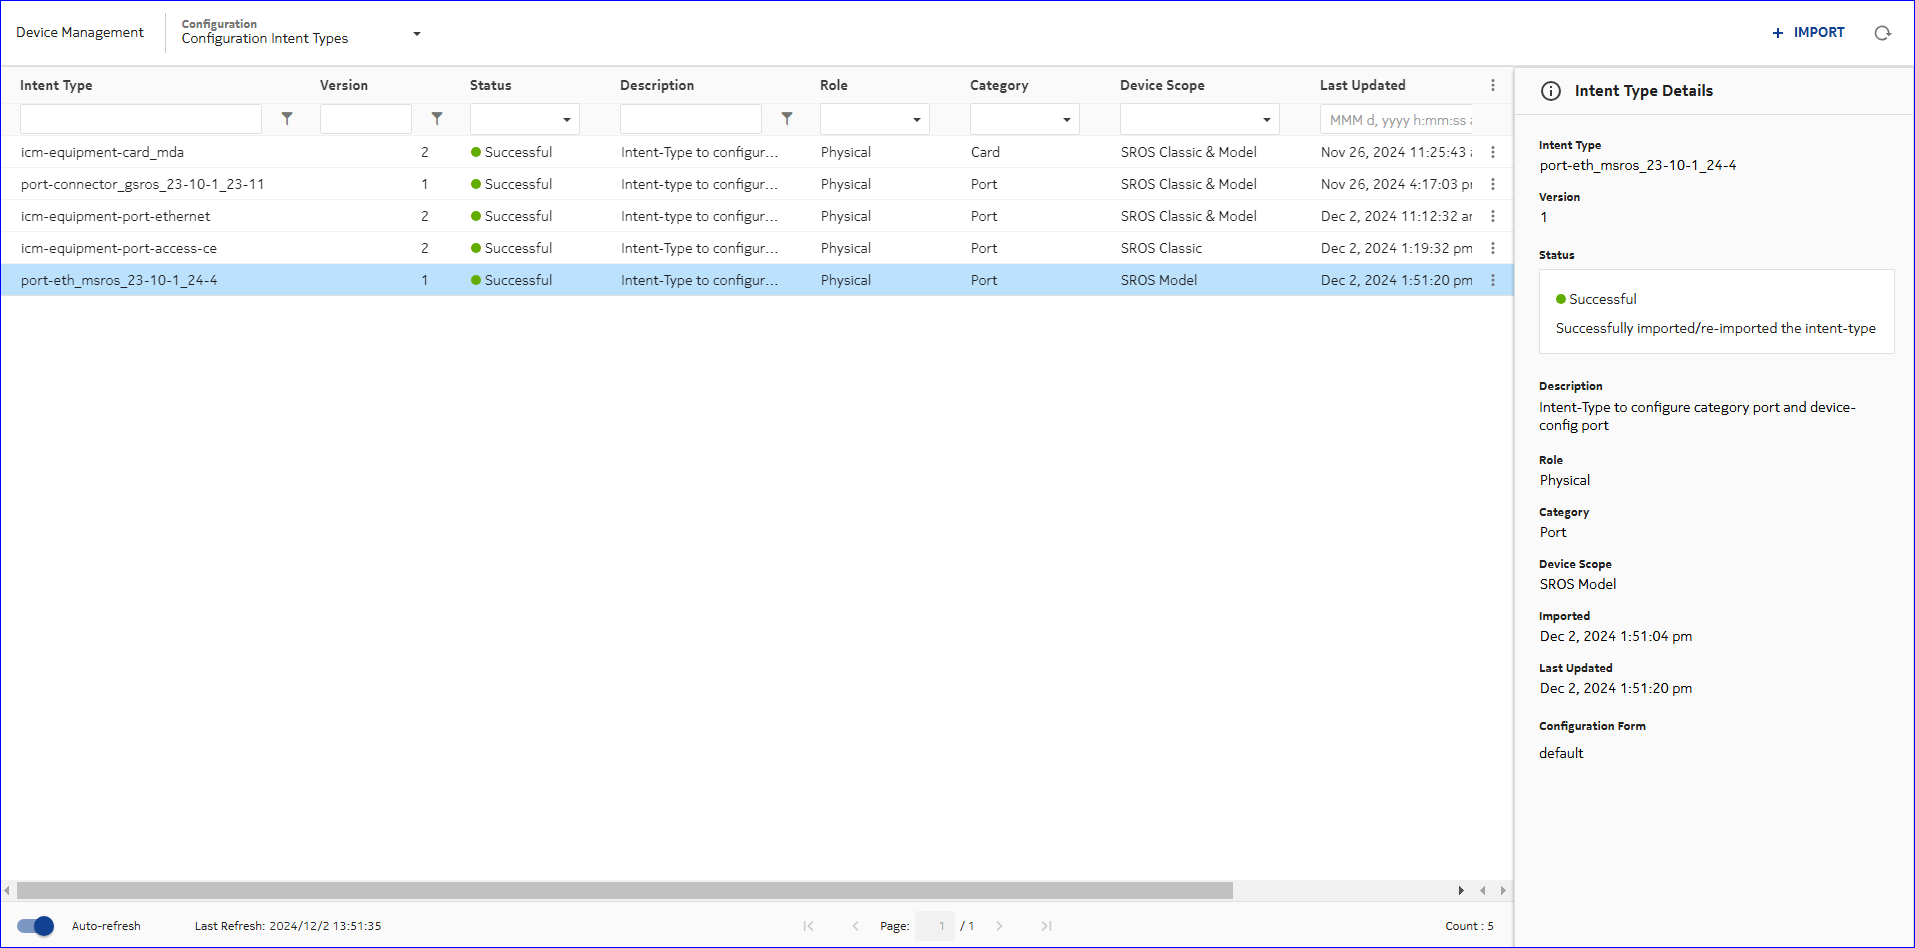Click the Import button

coord(1808,33)
